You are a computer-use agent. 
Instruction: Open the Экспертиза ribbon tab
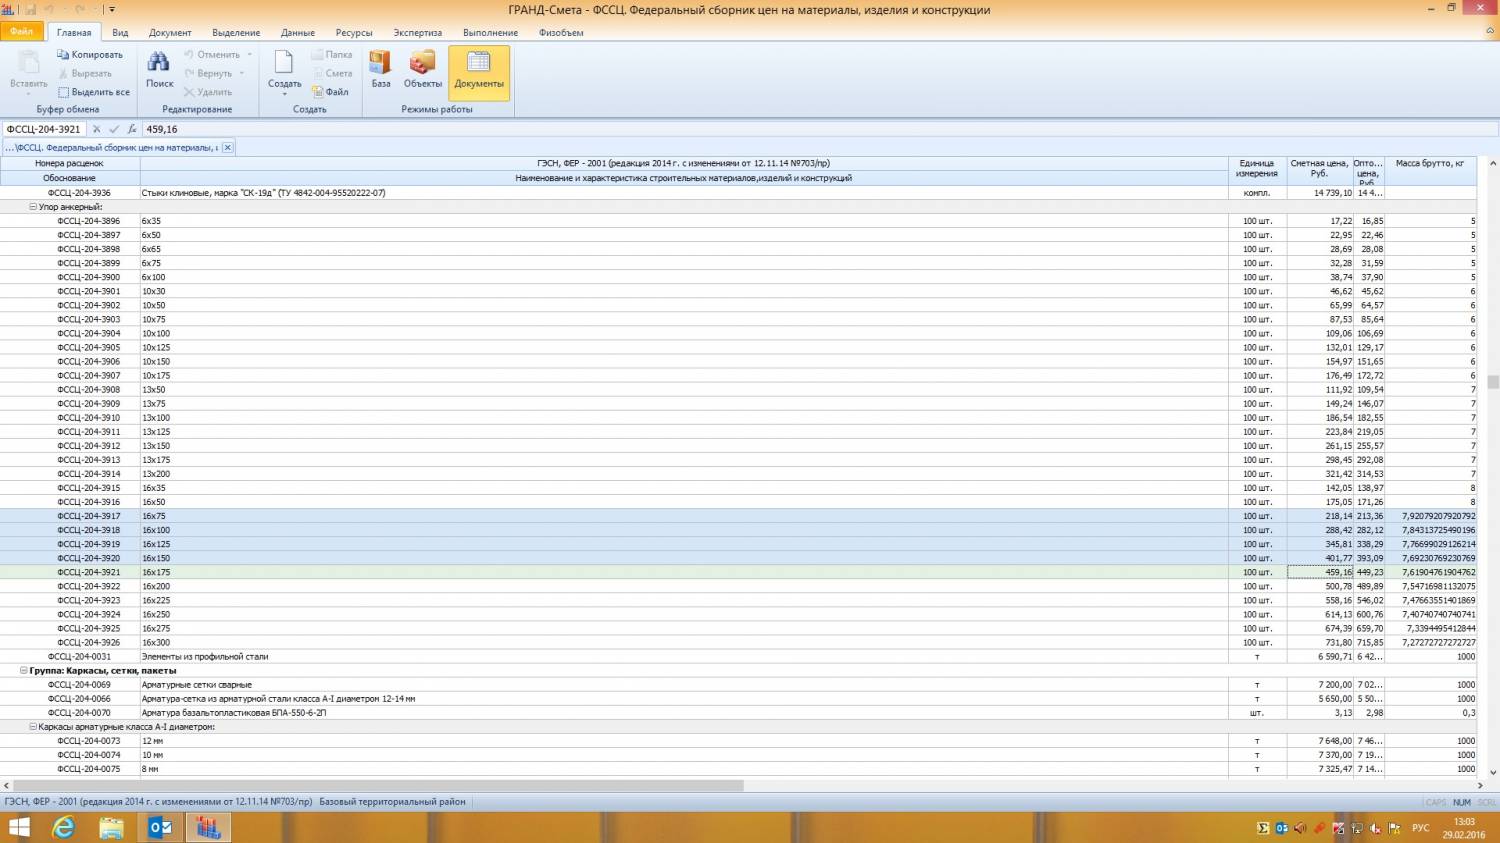[x=417, y=32]
